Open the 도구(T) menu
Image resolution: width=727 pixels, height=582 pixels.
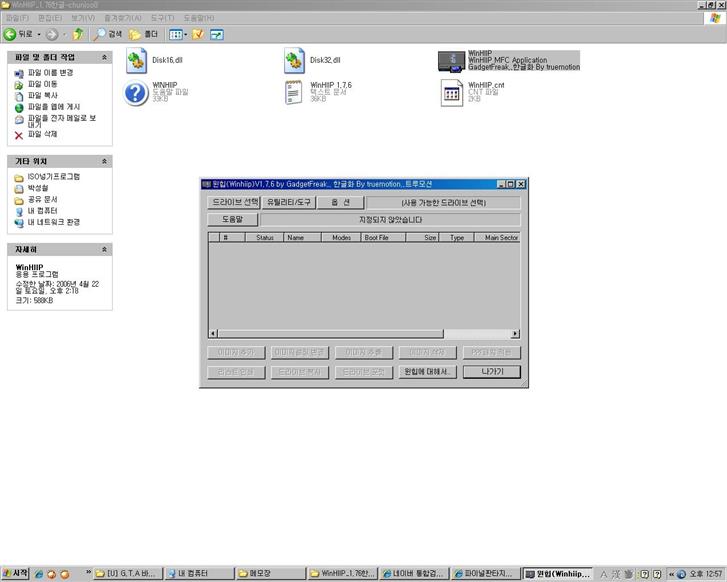pos(162,18)
